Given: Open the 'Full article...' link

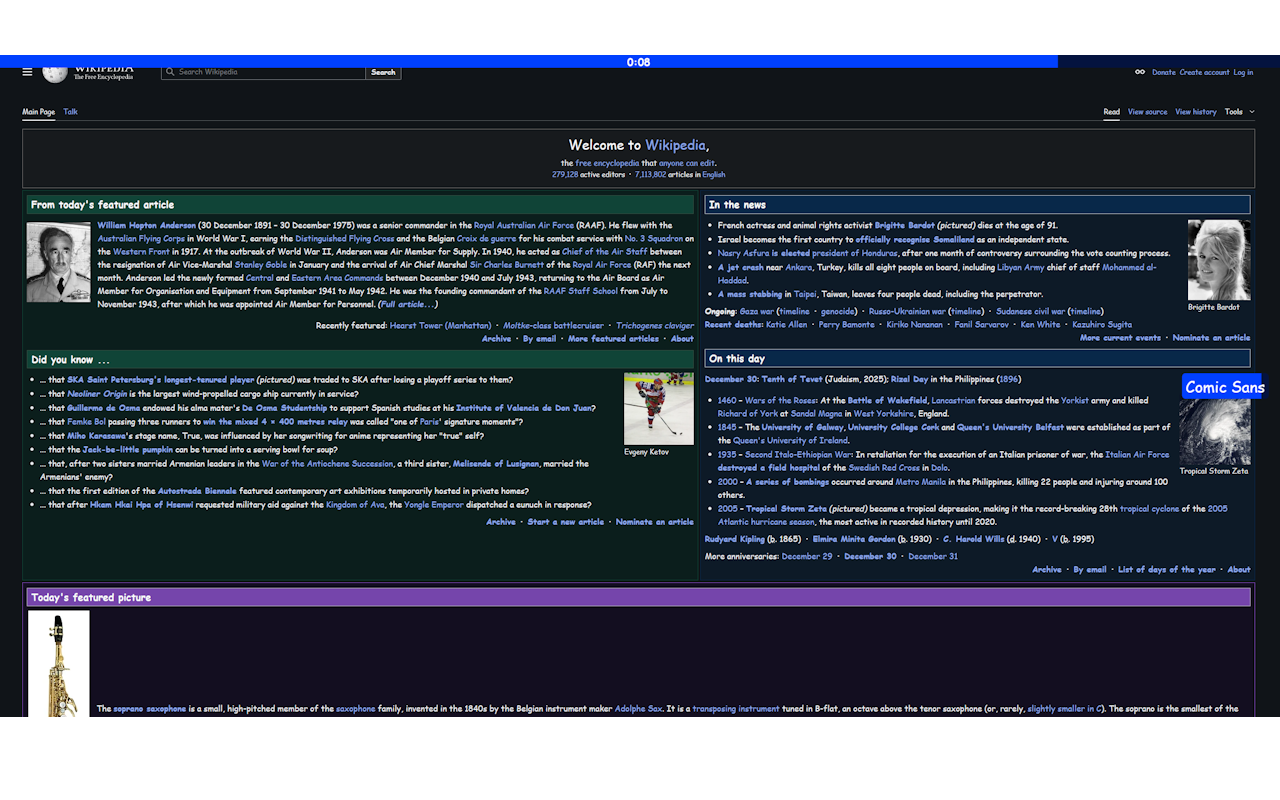Looking at the screenshot, I should (x=408, y=304).
